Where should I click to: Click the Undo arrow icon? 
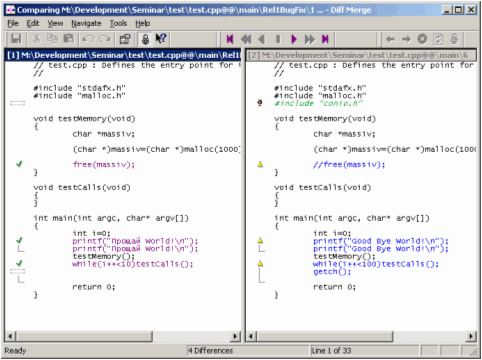click(x=88, y=39)
